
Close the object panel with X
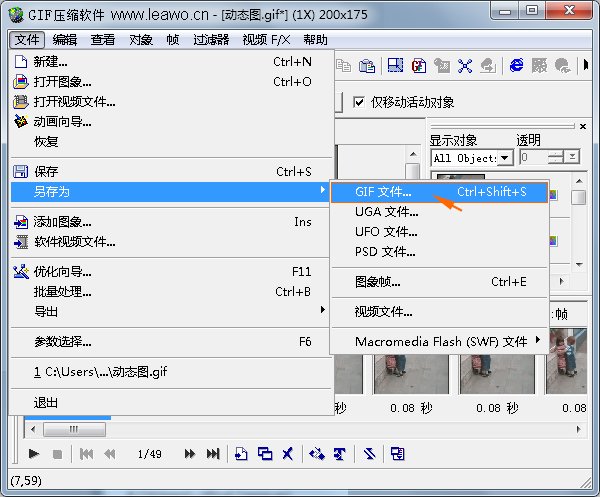tap(585, 126)
